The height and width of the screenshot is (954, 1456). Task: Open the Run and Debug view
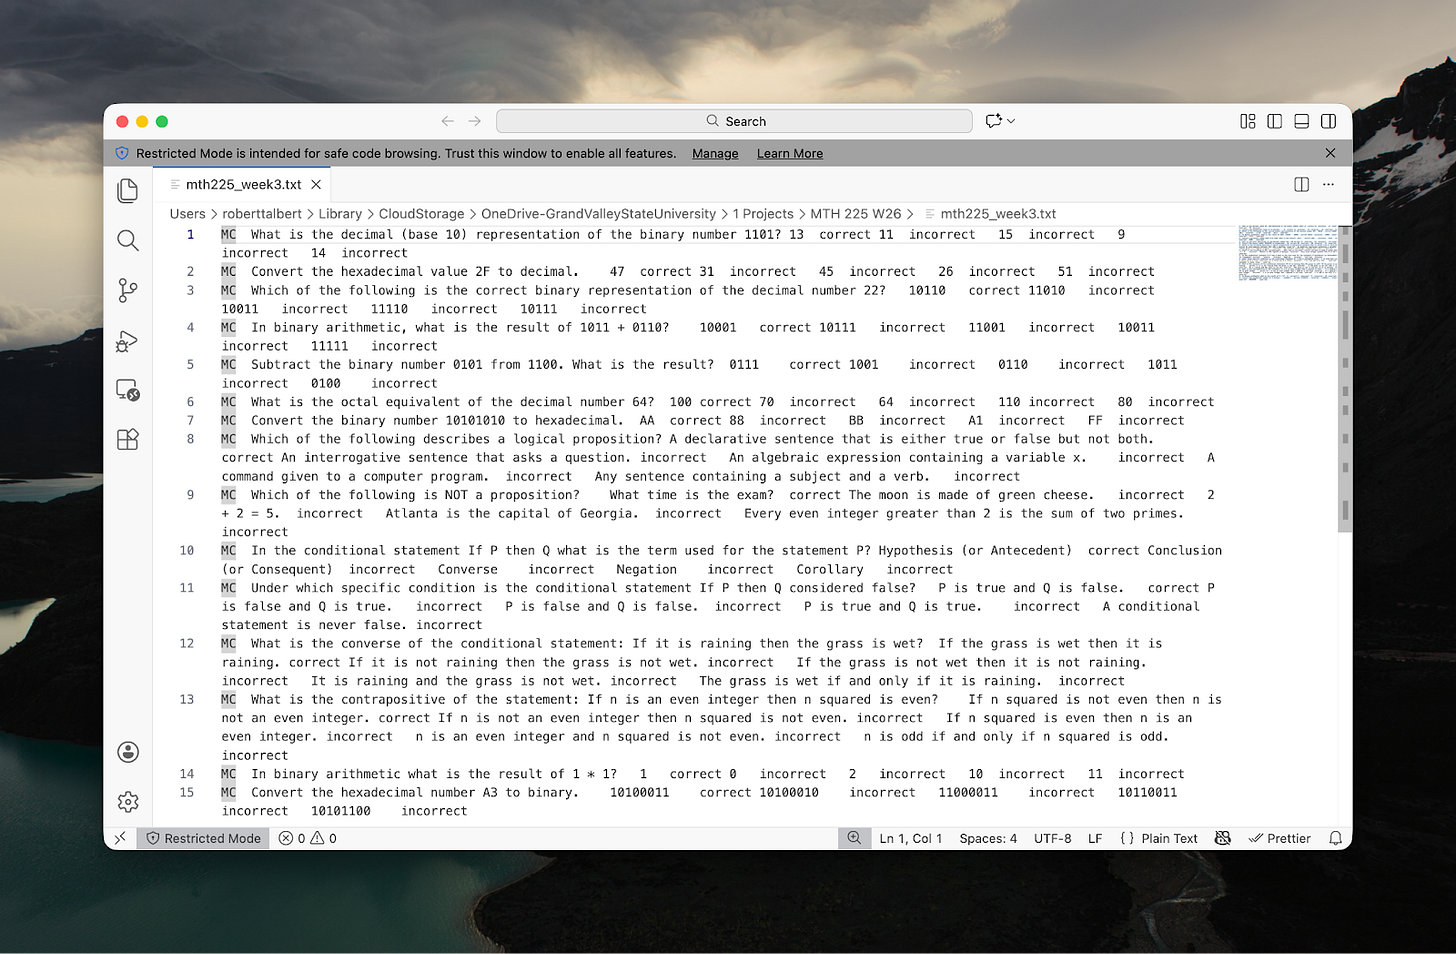[x=127, y=340]
